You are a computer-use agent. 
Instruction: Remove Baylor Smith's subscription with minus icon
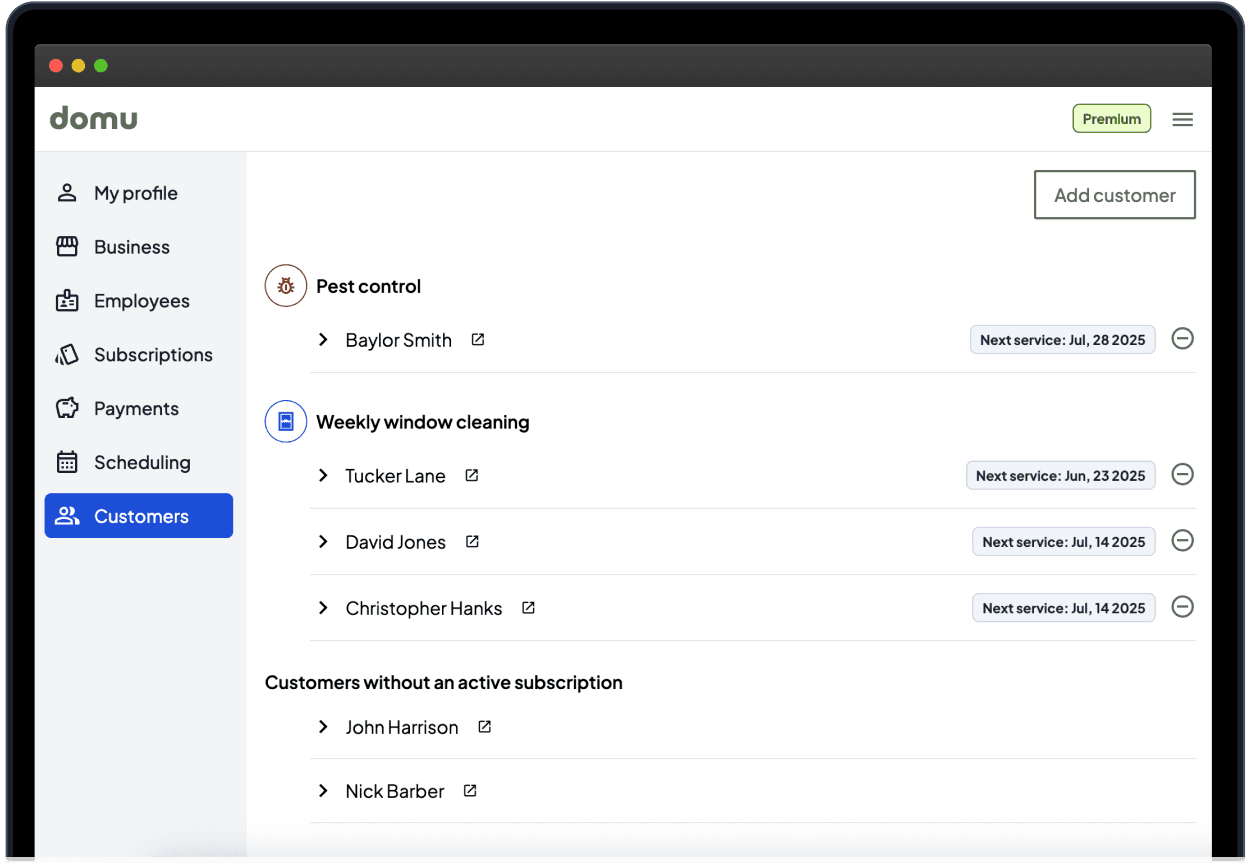pyautogui.click(x=1182, y=339)
